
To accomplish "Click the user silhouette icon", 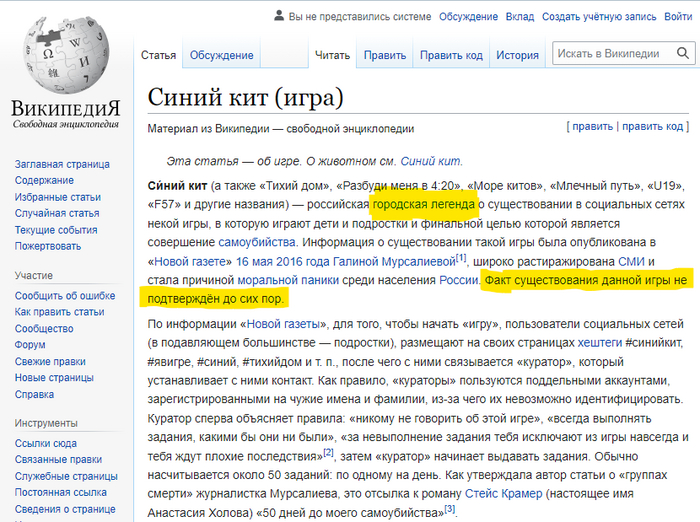I will coord(279,16).
